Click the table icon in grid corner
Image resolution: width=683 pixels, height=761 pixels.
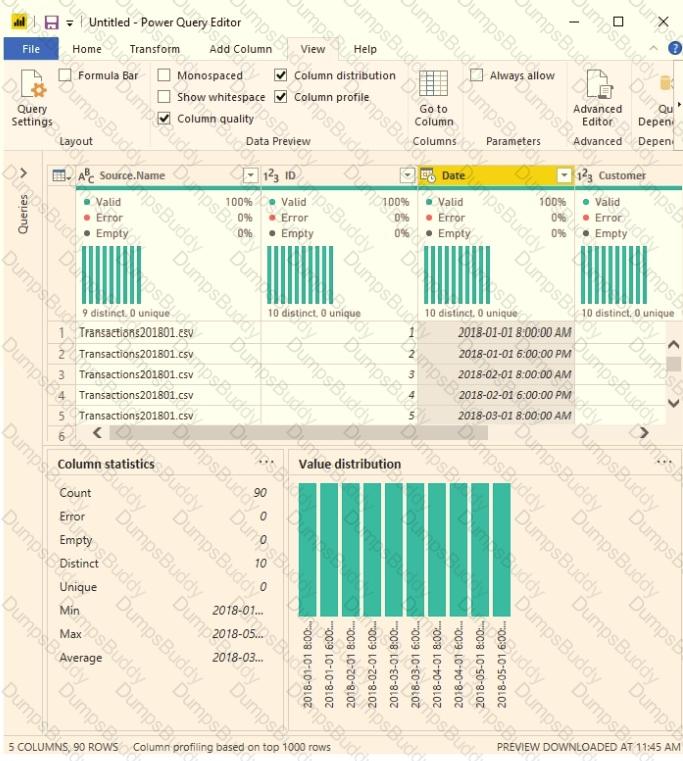61,176
